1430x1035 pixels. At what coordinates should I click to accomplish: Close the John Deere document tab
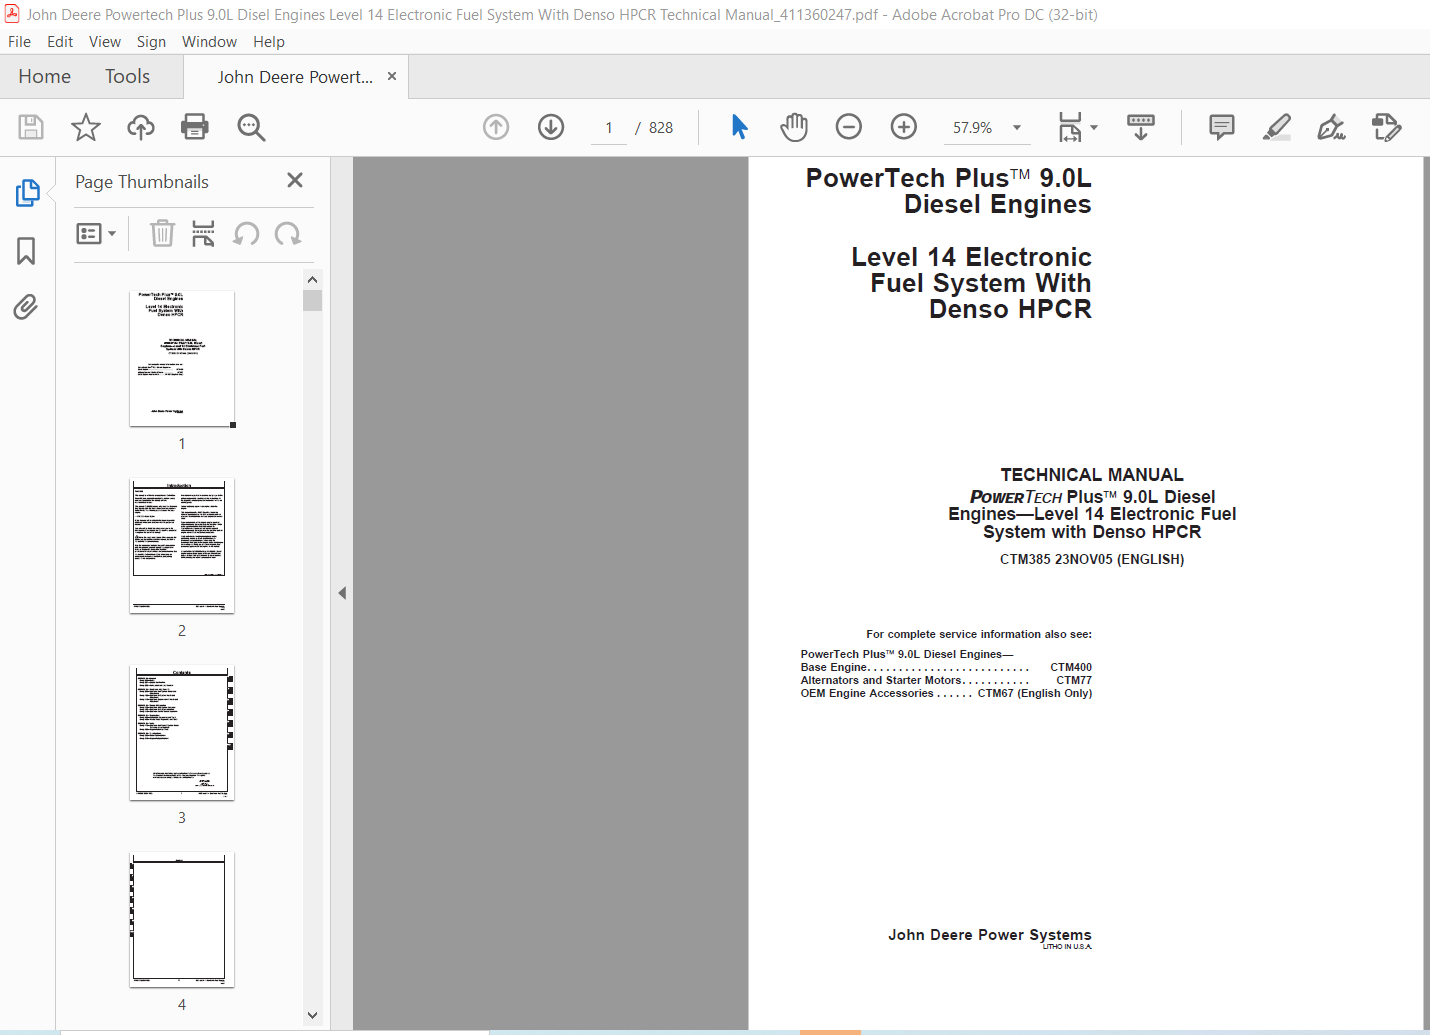(x=392, y=76)
